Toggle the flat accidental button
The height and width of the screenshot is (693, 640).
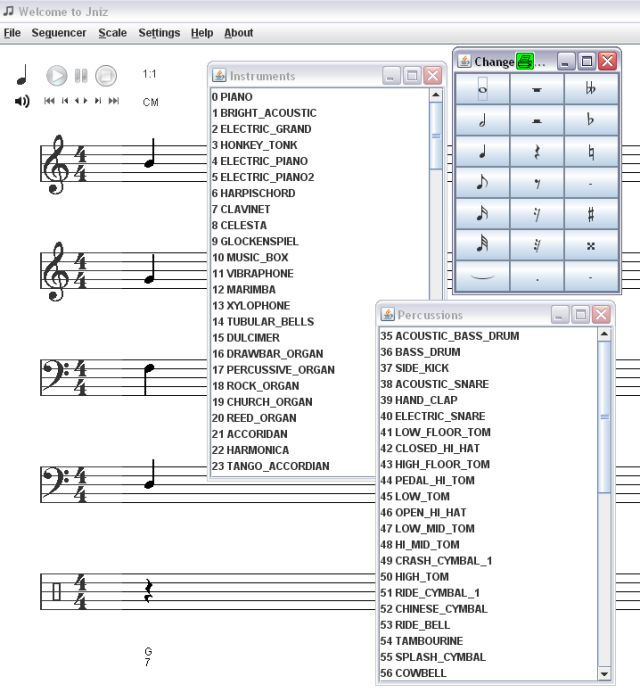coord(591,121)
